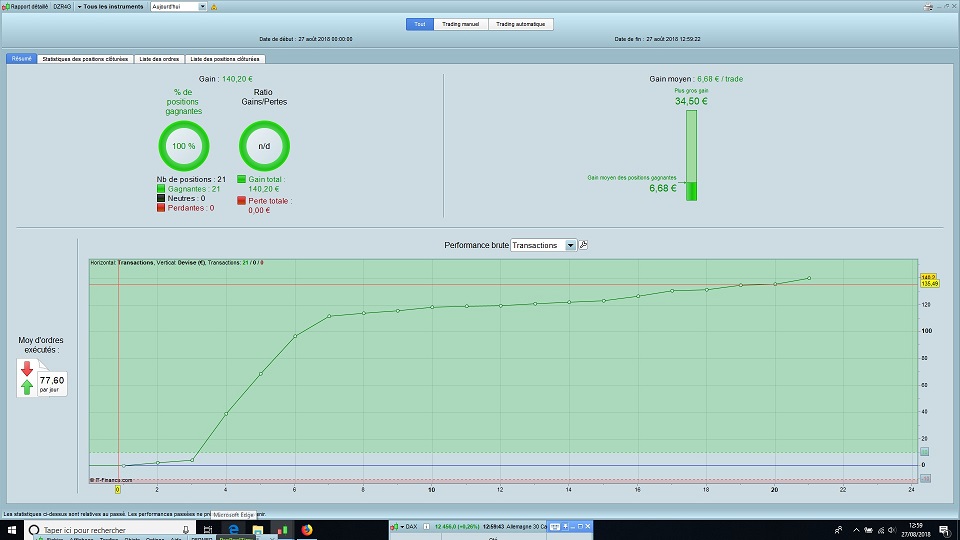Screen dimensions: 960x540
Task: Switch to the Résumé tab
Action: click(21, 59)
